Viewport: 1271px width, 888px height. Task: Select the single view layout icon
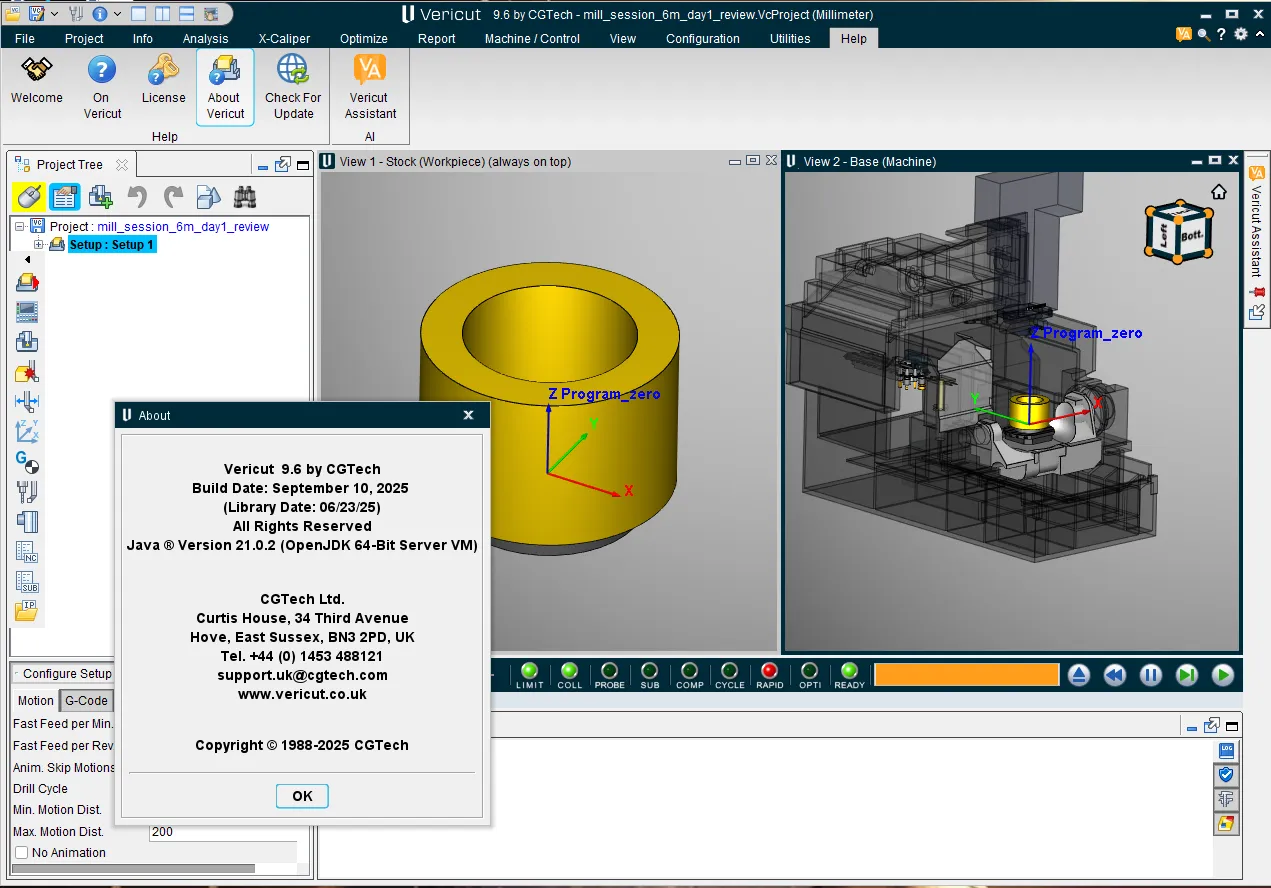138,14
